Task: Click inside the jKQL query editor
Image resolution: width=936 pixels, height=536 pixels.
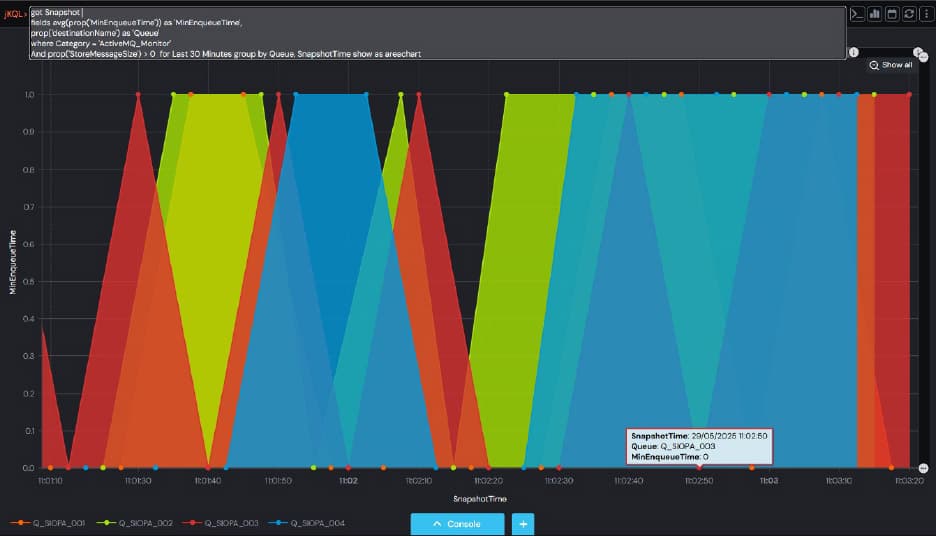Action: 430,30
